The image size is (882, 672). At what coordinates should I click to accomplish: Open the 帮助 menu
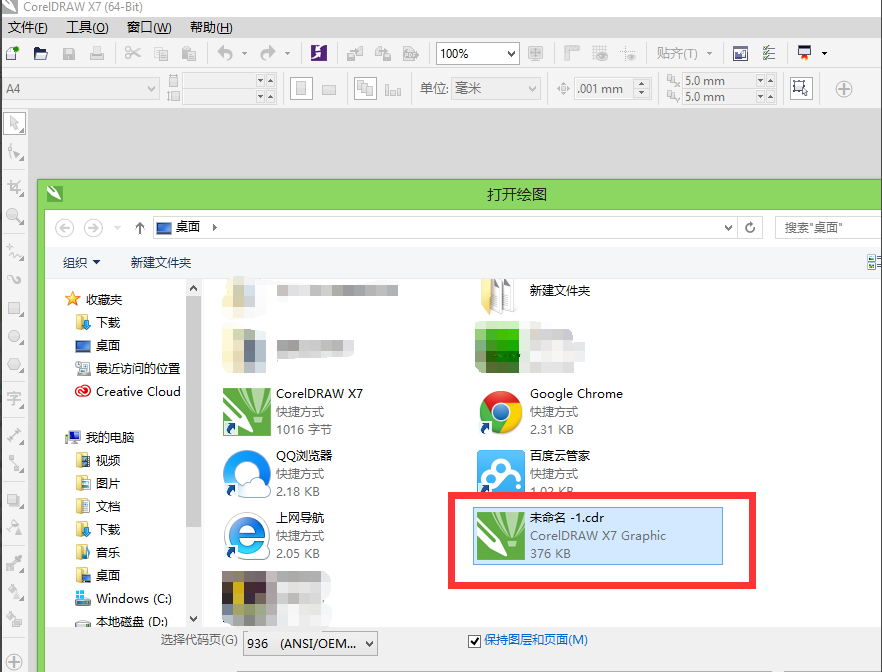(210, 27)
